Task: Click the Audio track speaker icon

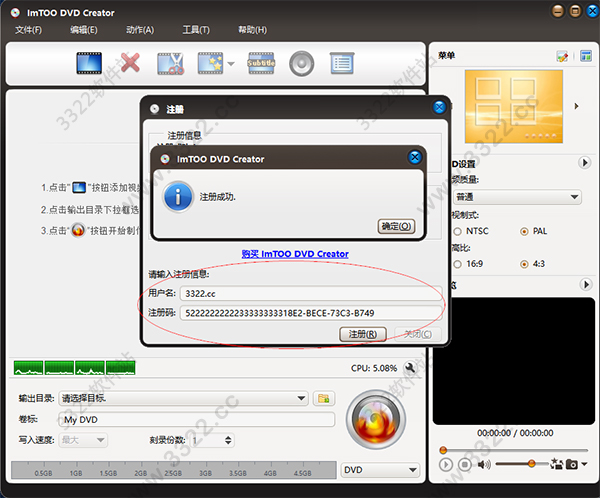Action: click(x=302, y=64)
